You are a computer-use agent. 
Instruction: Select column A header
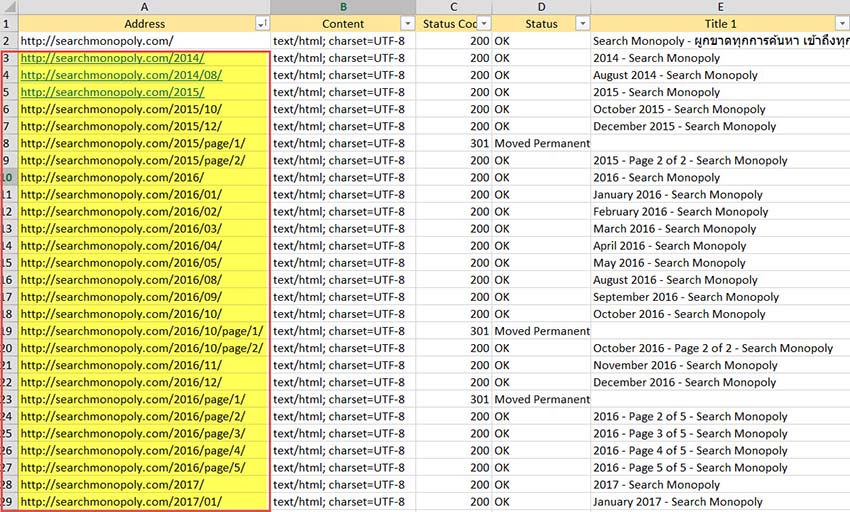click(144, 7)
